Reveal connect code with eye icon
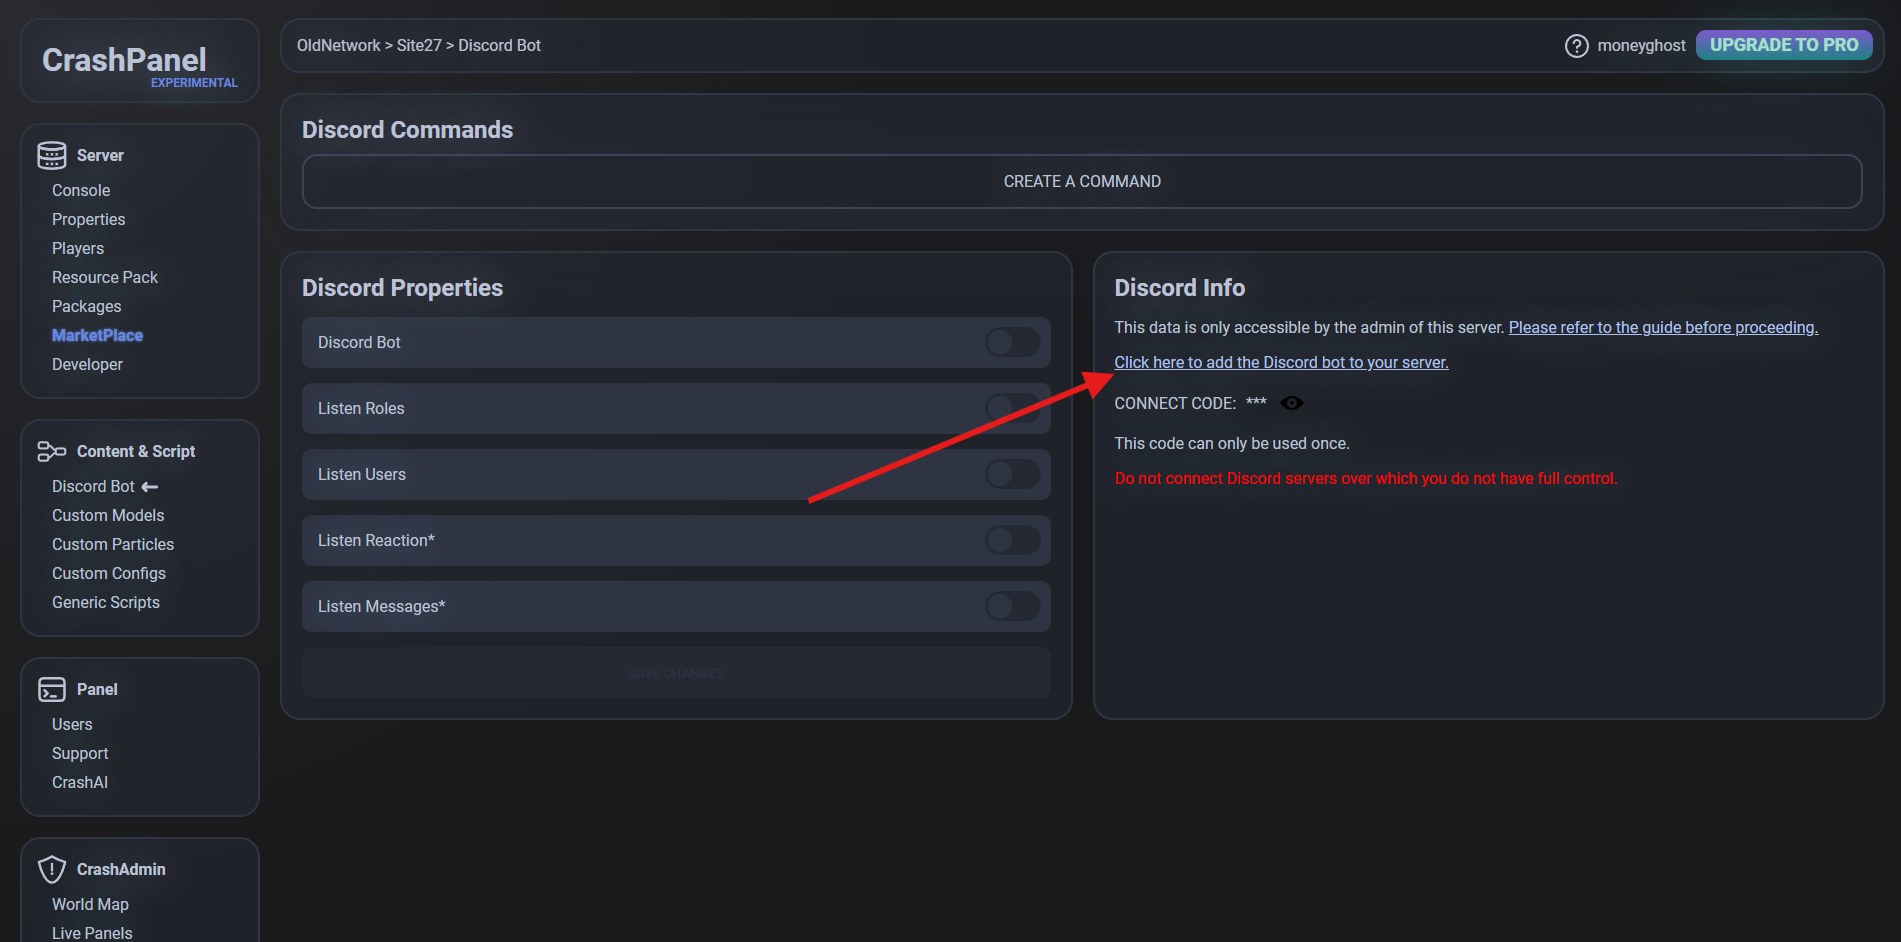The height and width of the screenshot is (942, 1901). pos(1291,403)
